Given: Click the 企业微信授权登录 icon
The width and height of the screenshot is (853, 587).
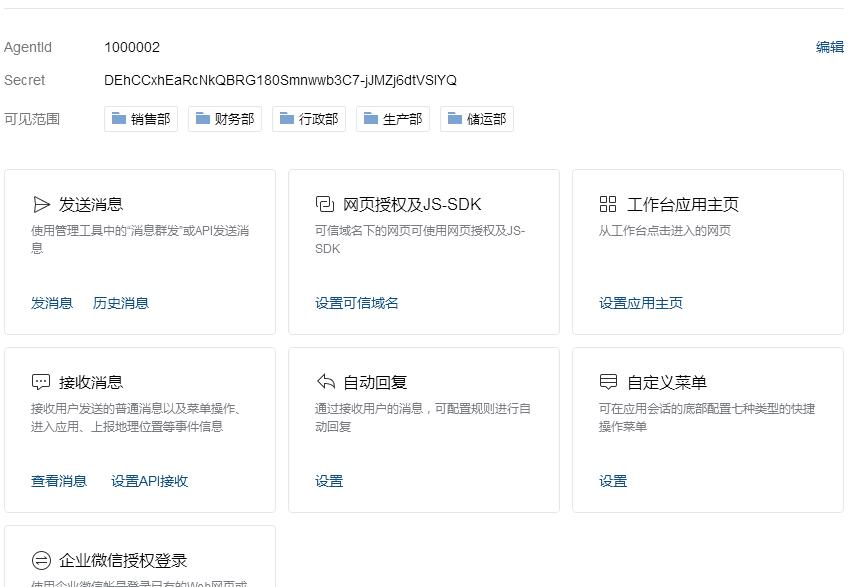Looking at the screenshot, I should [41, 560].
